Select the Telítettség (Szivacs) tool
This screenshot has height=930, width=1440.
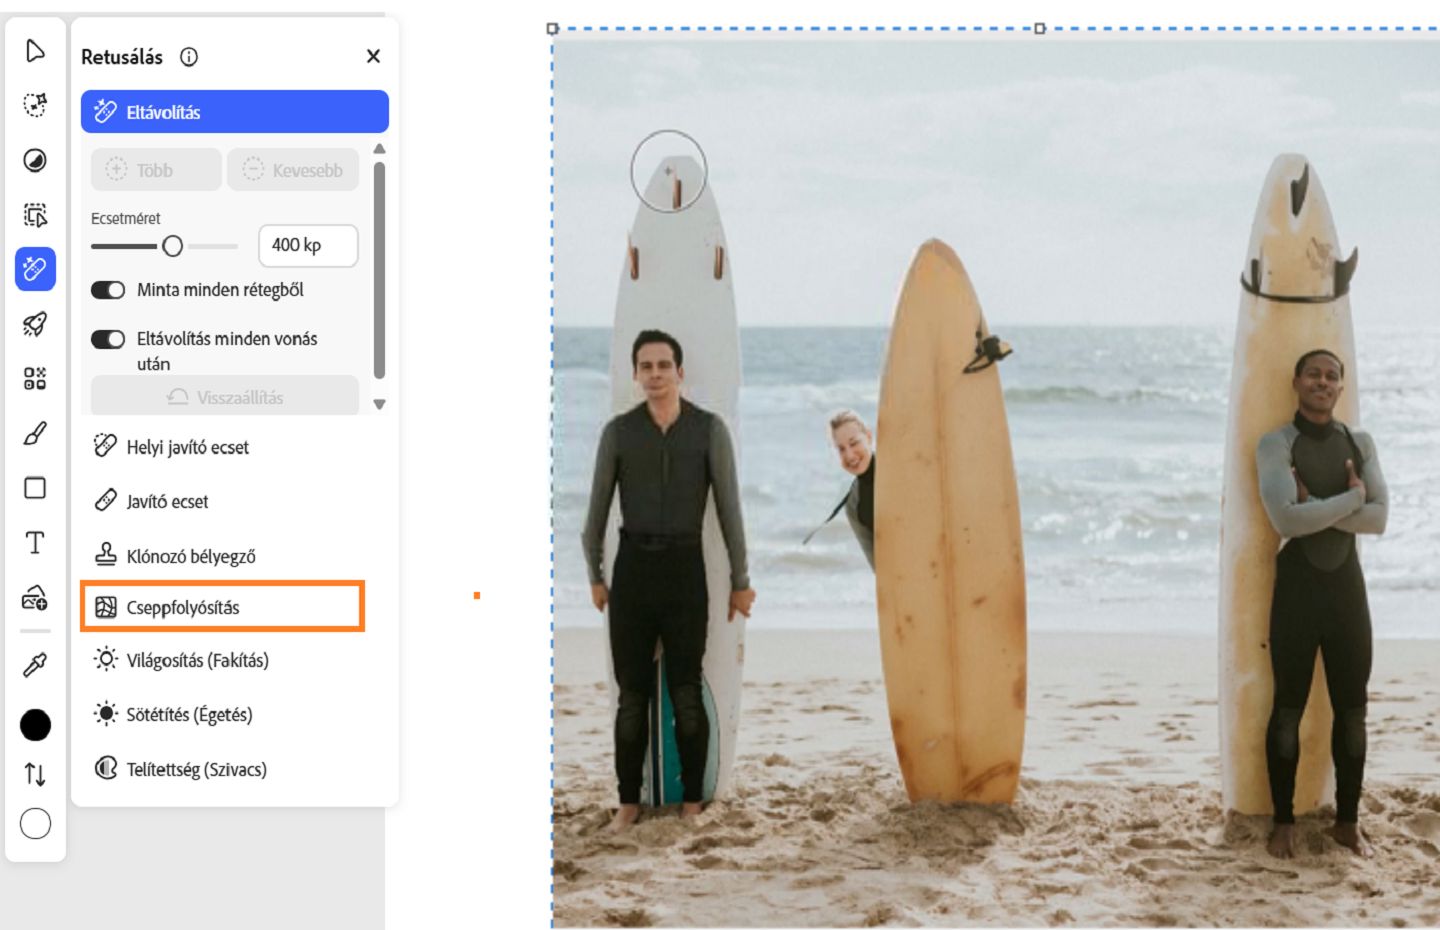197,769
